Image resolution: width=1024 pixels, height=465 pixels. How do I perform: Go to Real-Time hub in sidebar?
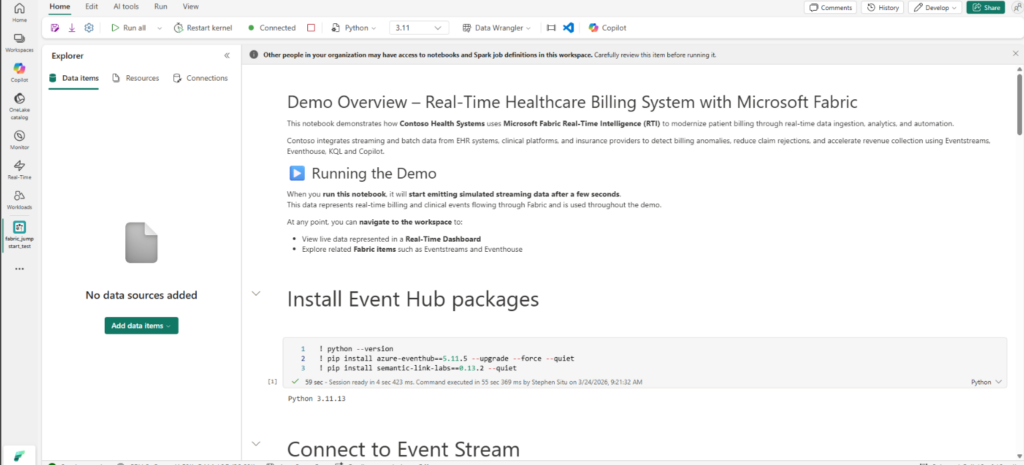point(19,168)
